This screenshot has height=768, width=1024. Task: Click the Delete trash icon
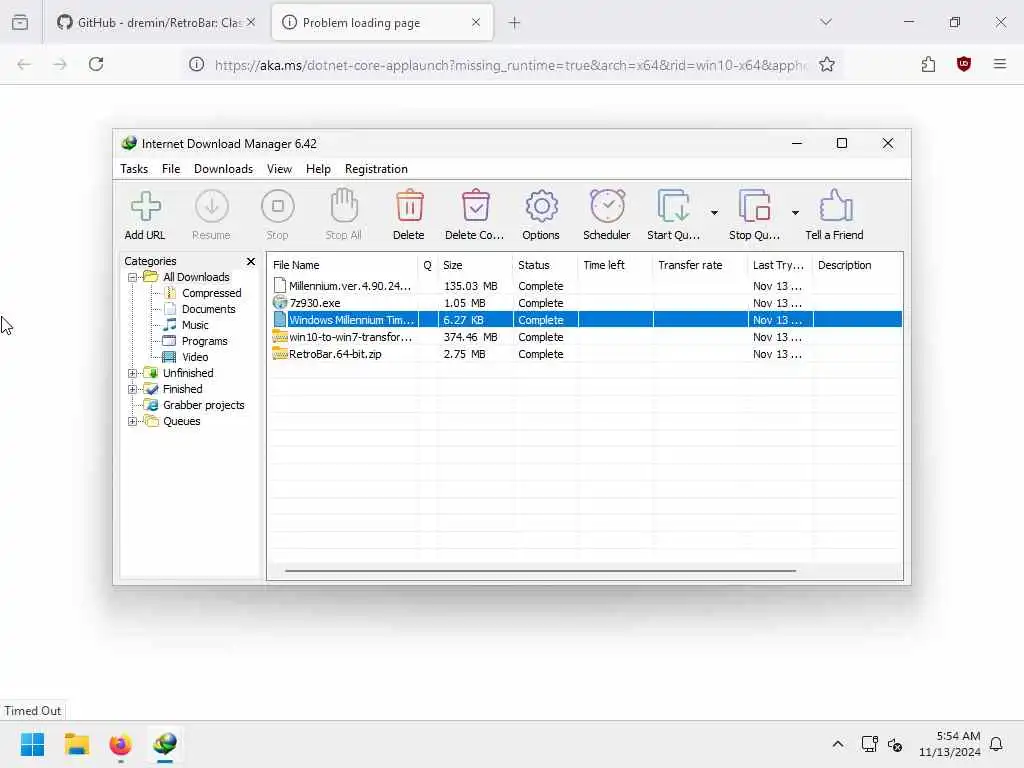coord(409,206)
